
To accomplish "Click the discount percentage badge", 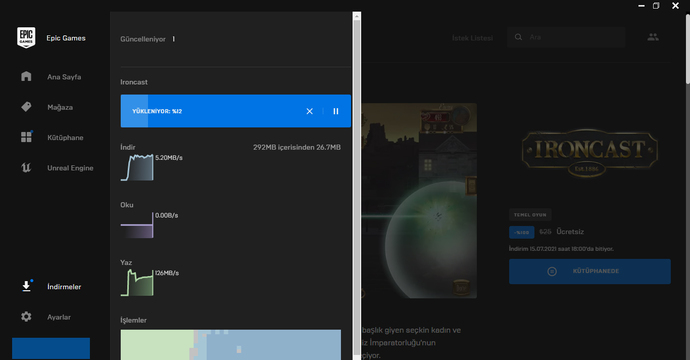I will click(x=521, y=232).
